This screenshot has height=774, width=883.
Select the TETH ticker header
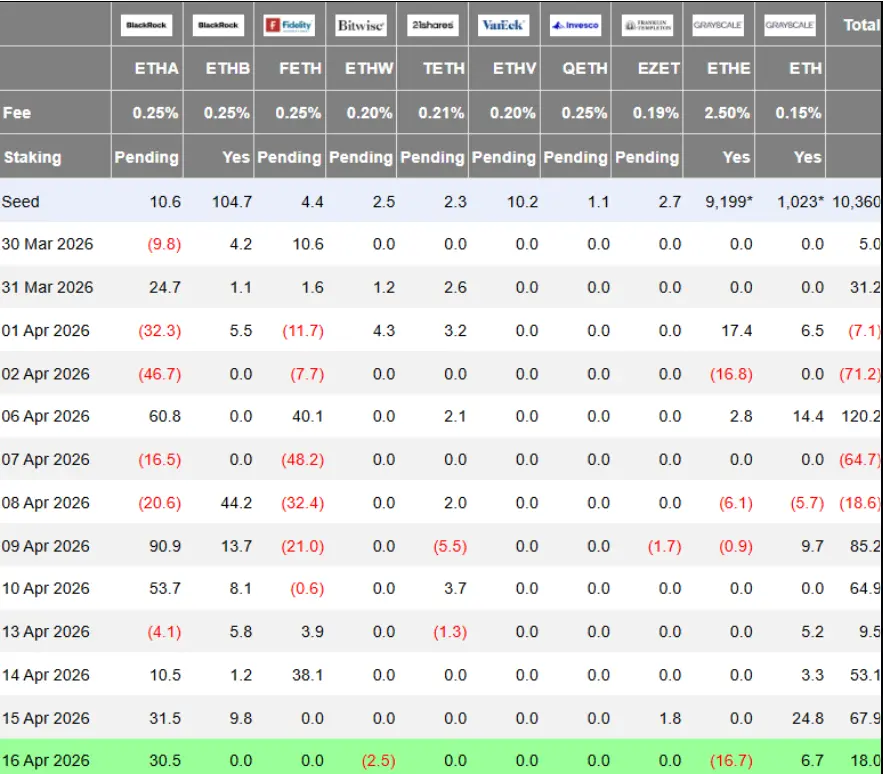(444, 69)
